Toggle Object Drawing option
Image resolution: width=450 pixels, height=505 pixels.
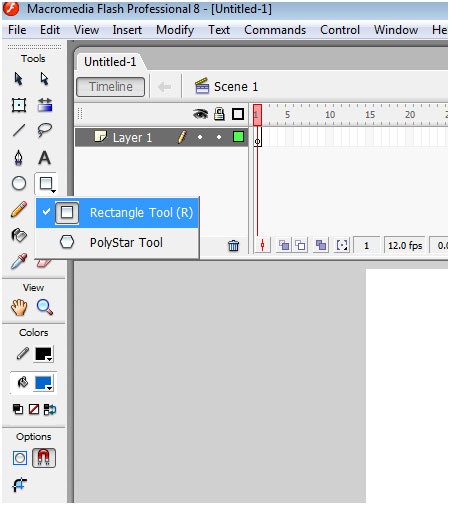tap(20, 458)
